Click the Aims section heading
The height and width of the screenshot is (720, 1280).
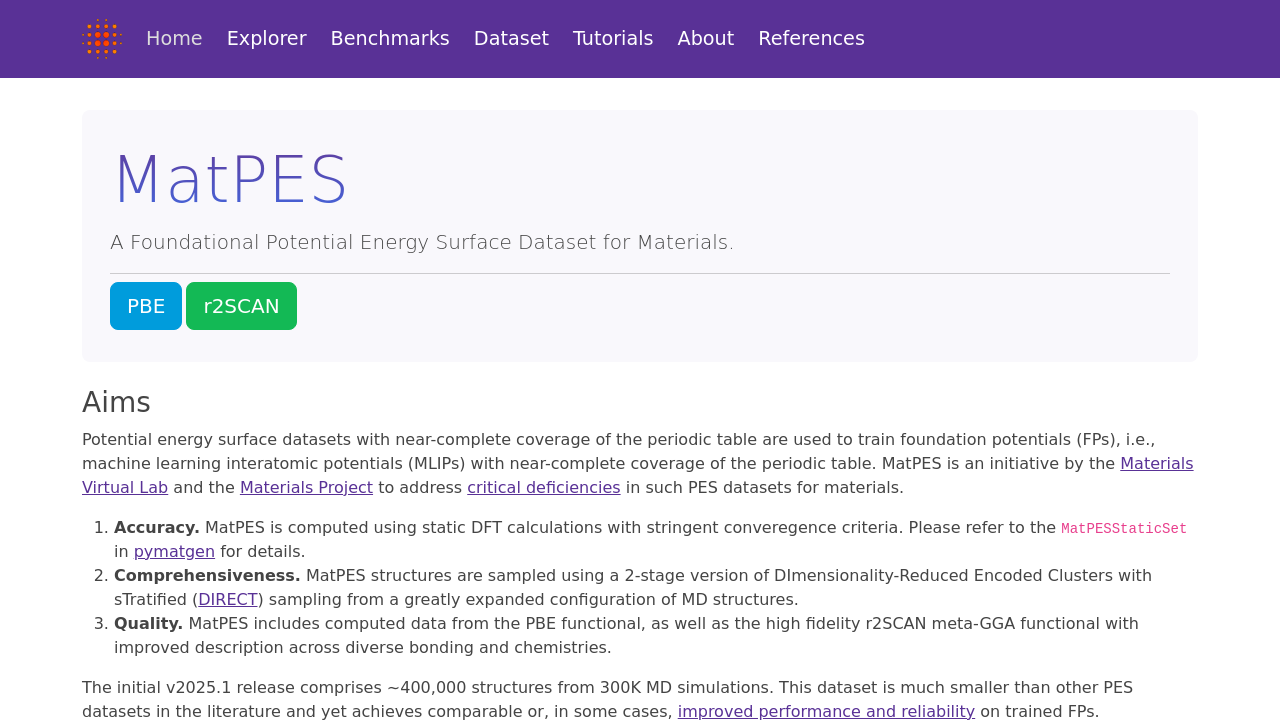coord(116,402)
